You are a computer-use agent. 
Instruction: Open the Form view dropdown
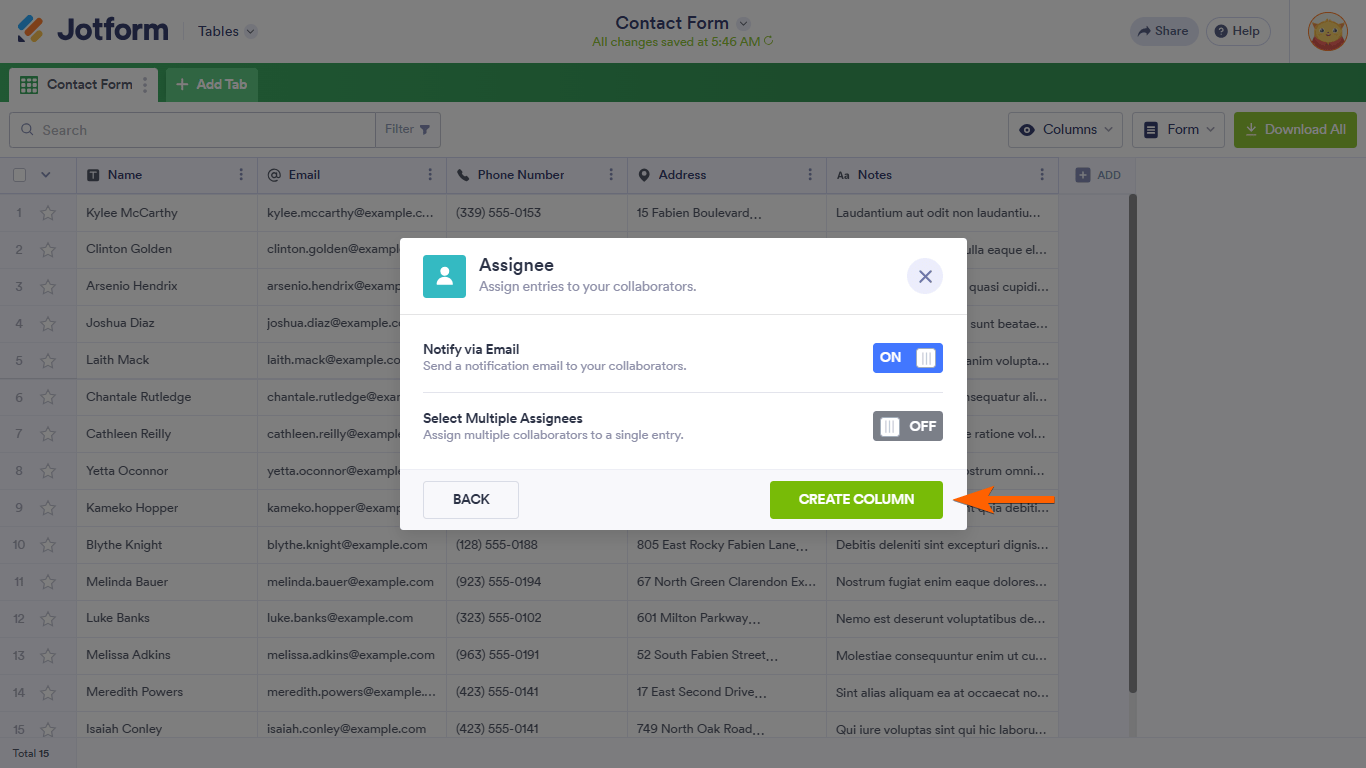pos(1178,130)
